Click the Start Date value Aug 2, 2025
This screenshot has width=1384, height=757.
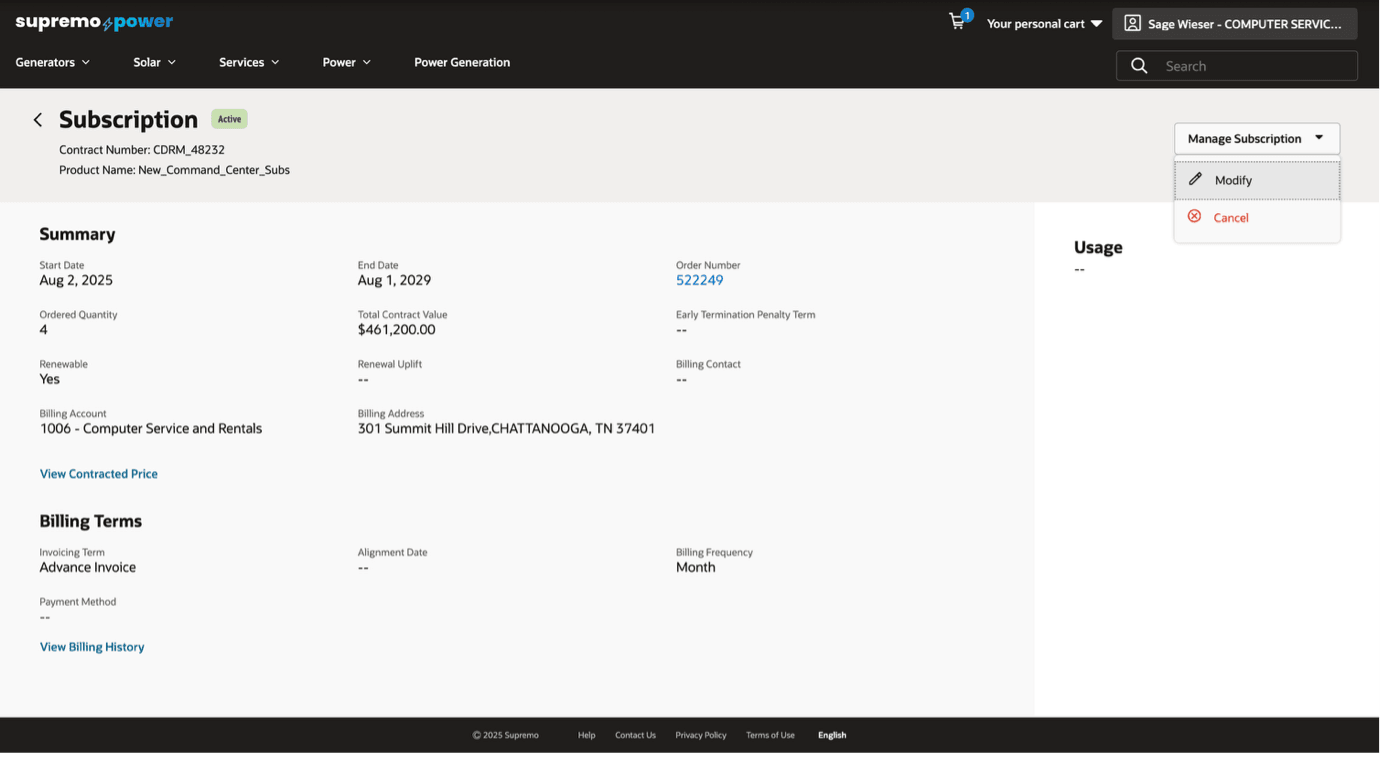tap(76, 280)
